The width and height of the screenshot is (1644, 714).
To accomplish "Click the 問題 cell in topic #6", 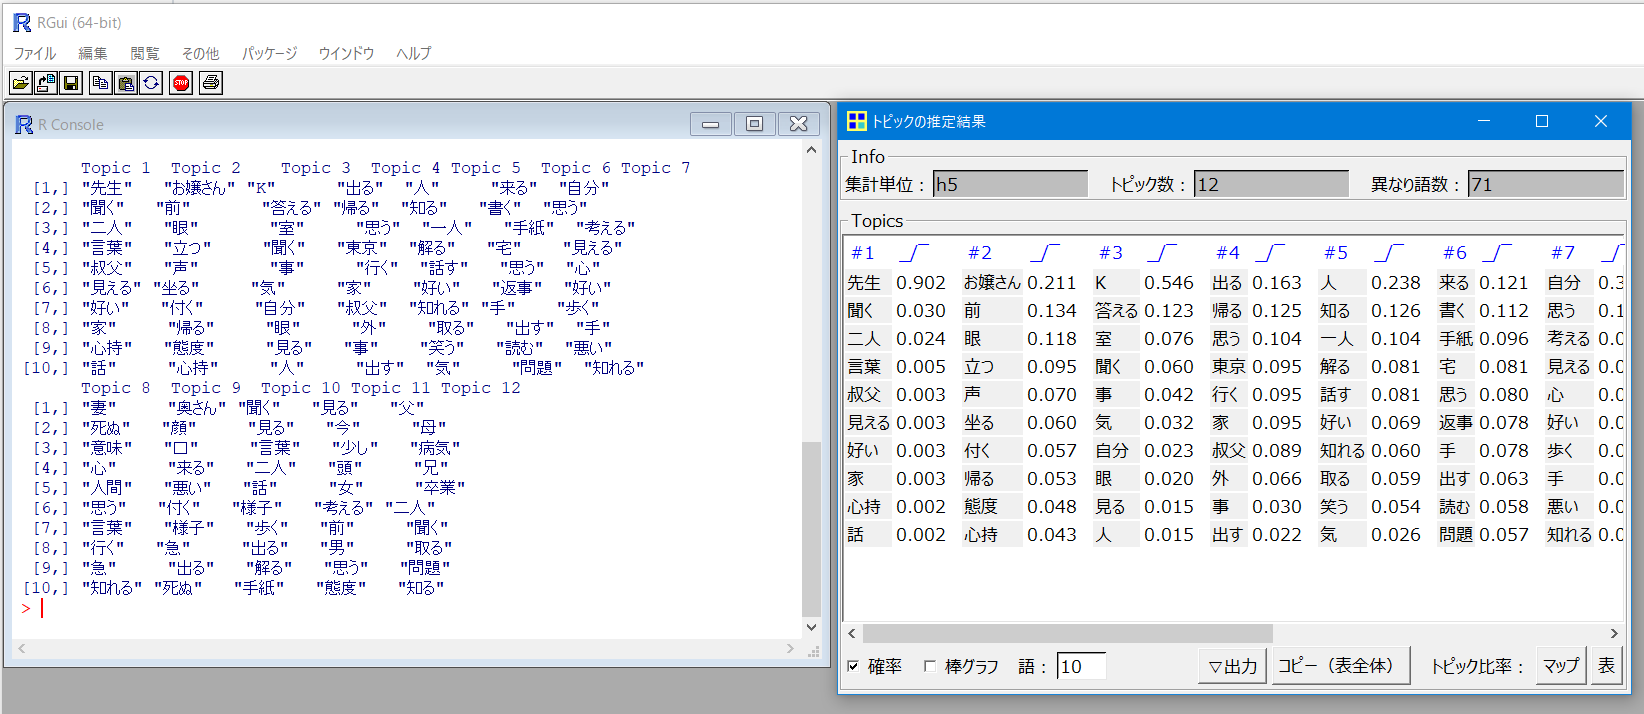I will coord(1456,535).
